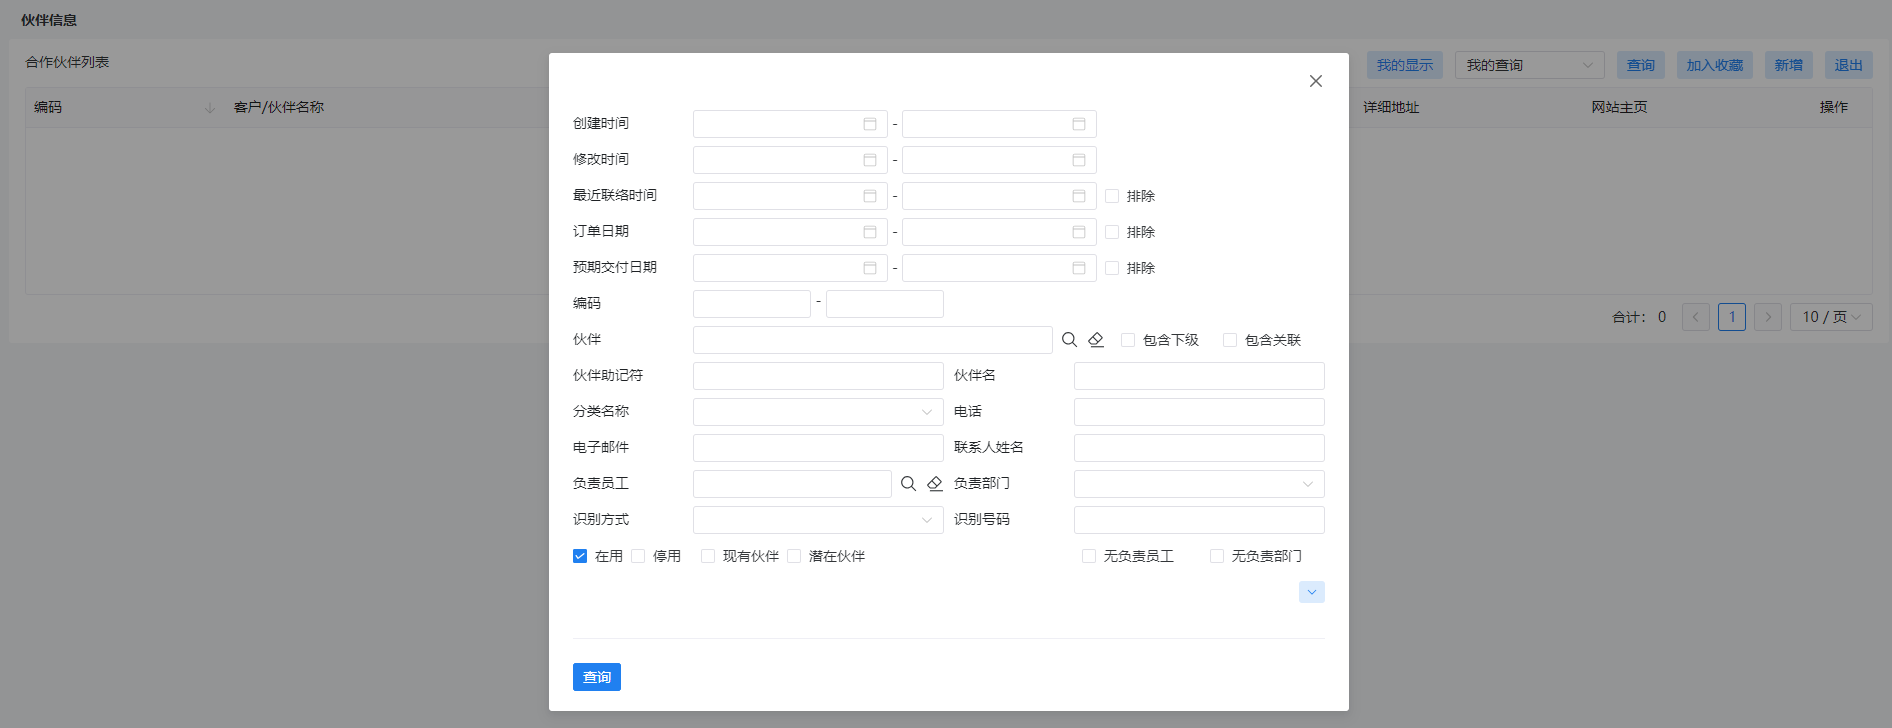Select page 1 in pagination
The image size is (1892, 728).
click(1732, 317)
